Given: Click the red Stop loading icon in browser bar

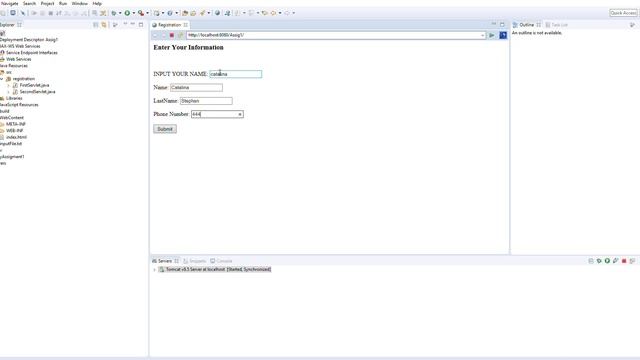Looking at the screenshot, I should pyautogui.click(x=172, y=36).
